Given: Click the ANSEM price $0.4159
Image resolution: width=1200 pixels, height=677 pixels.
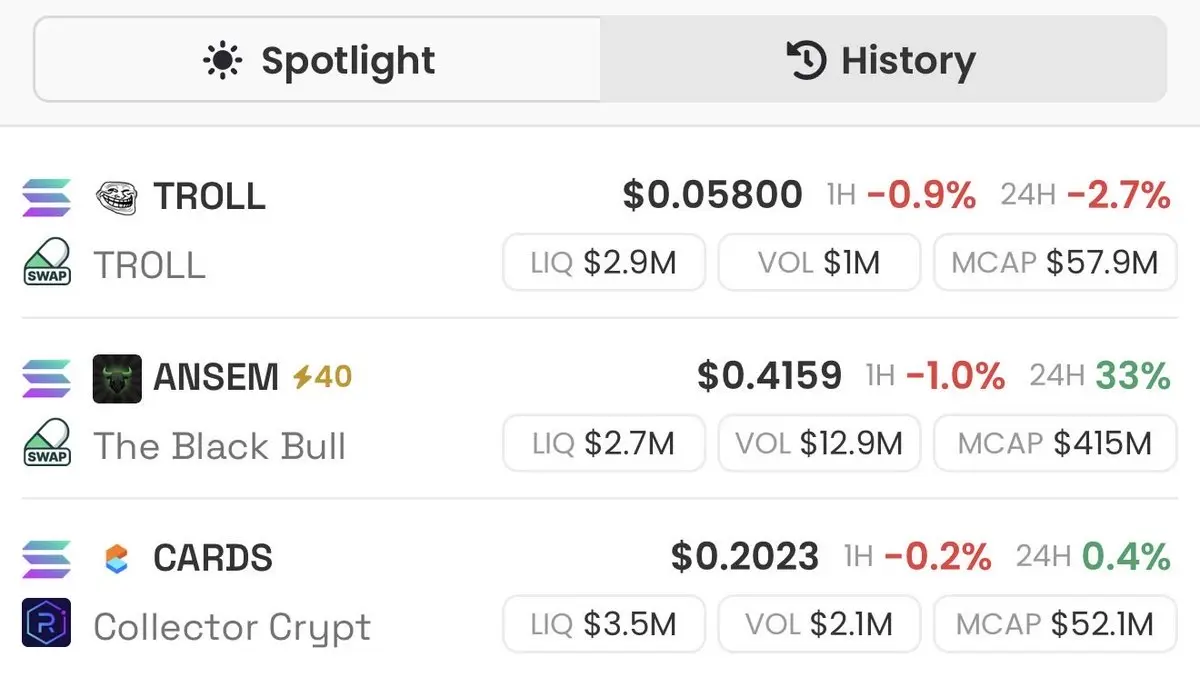Looking at the screenshot, I should tap(770, 376).
